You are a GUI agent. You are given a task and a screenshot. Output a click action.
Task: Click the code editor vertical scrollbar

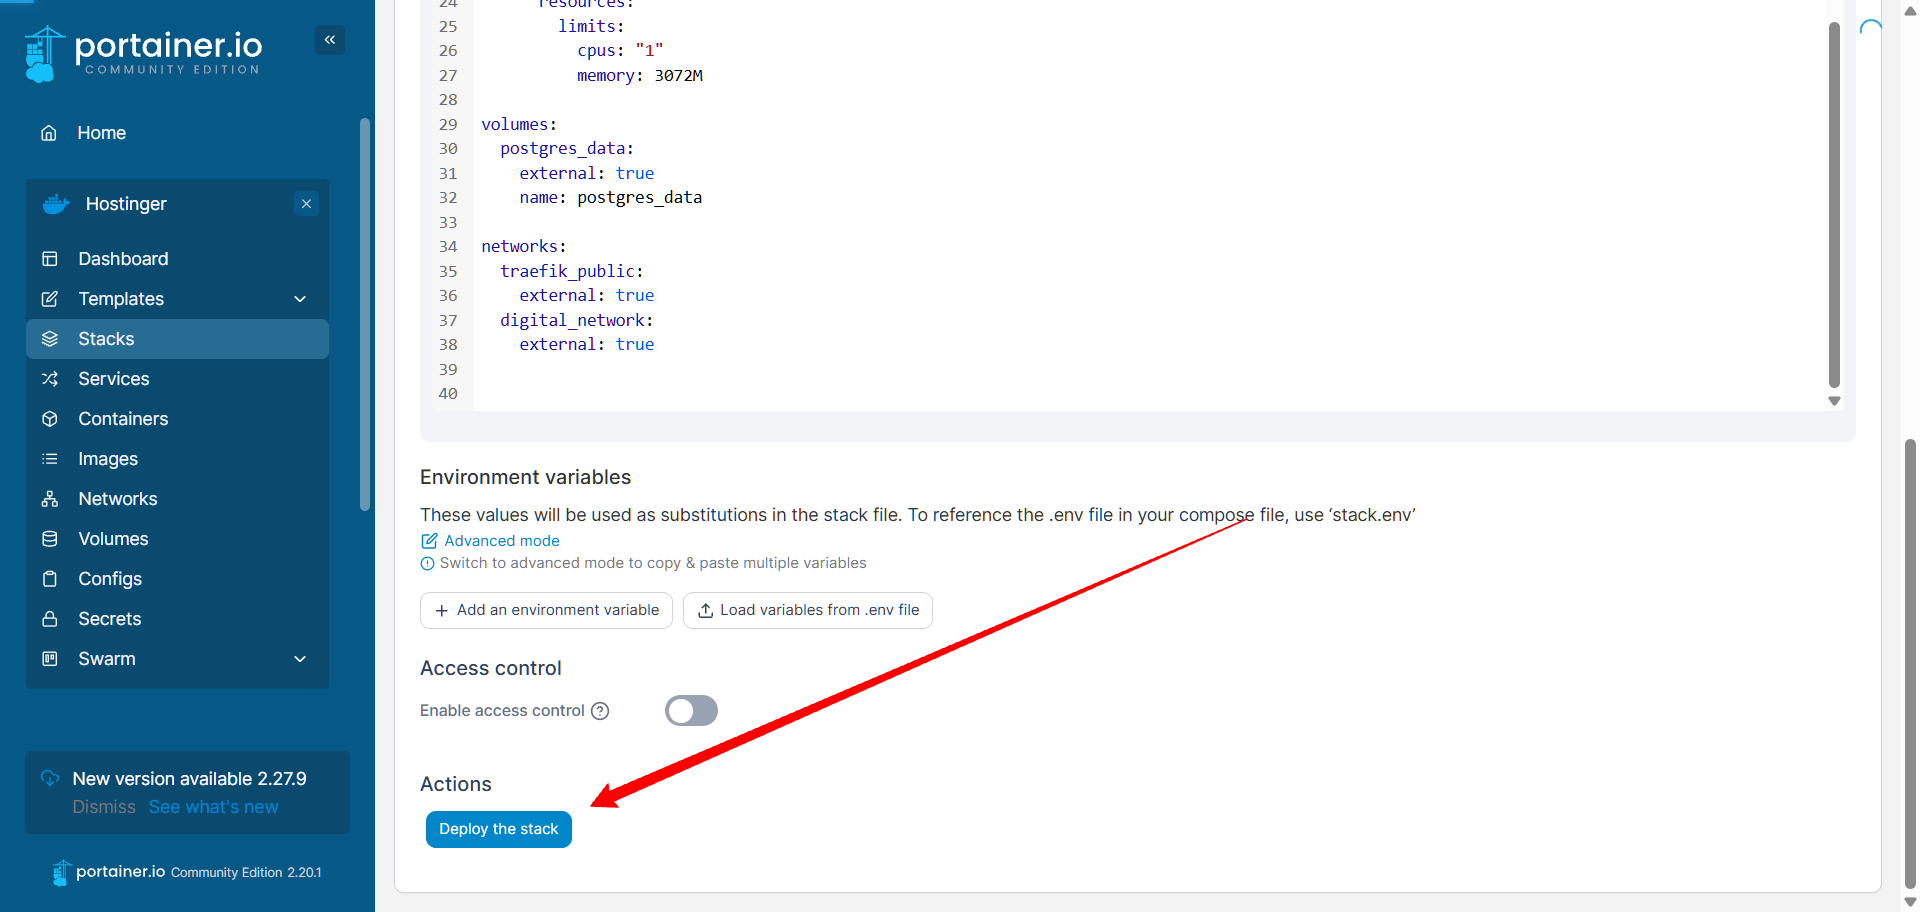tap(1834, 200)
